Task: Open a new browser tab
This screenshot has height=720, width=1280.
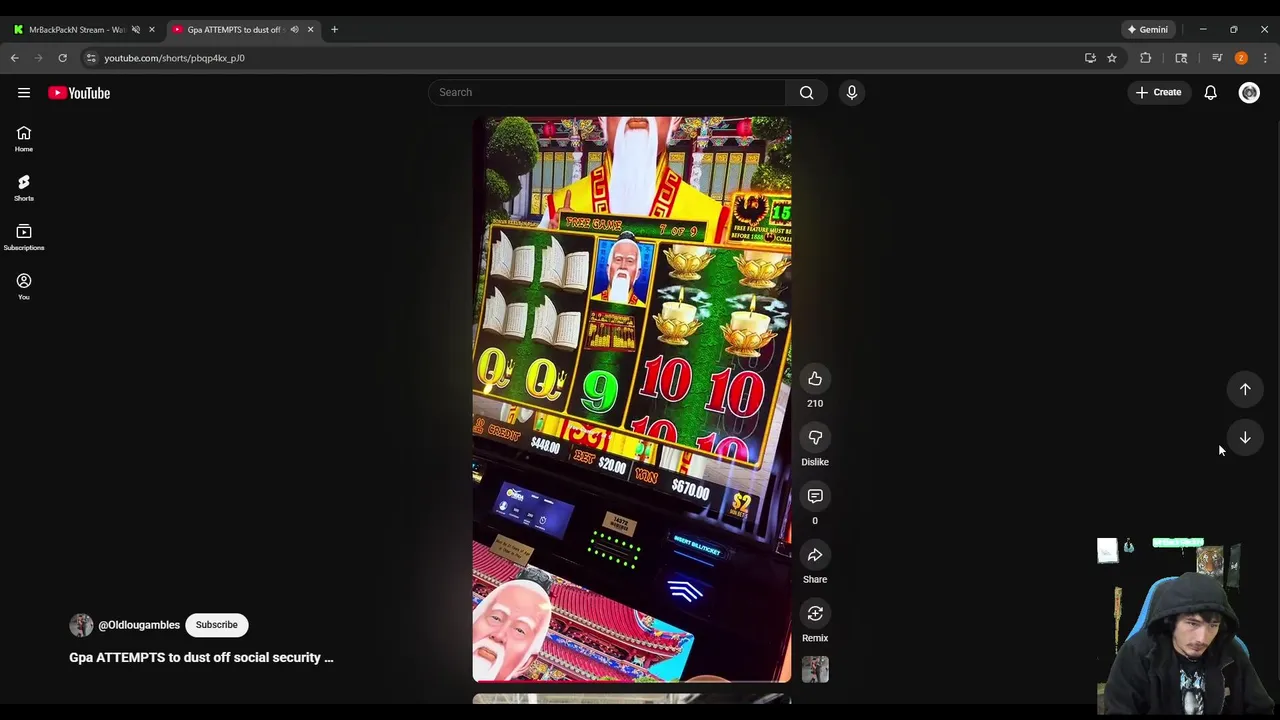Action: (334, 30)
